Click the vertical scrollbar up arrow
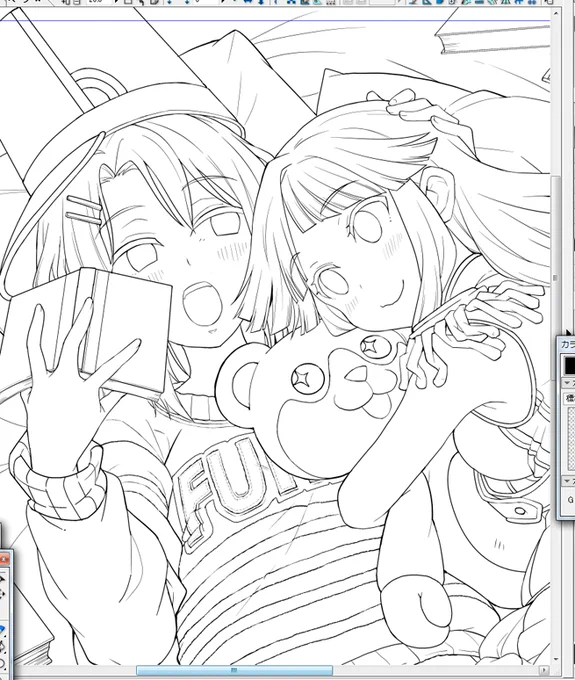This screenshot has height=680, width=575. [x=555, y=15]
